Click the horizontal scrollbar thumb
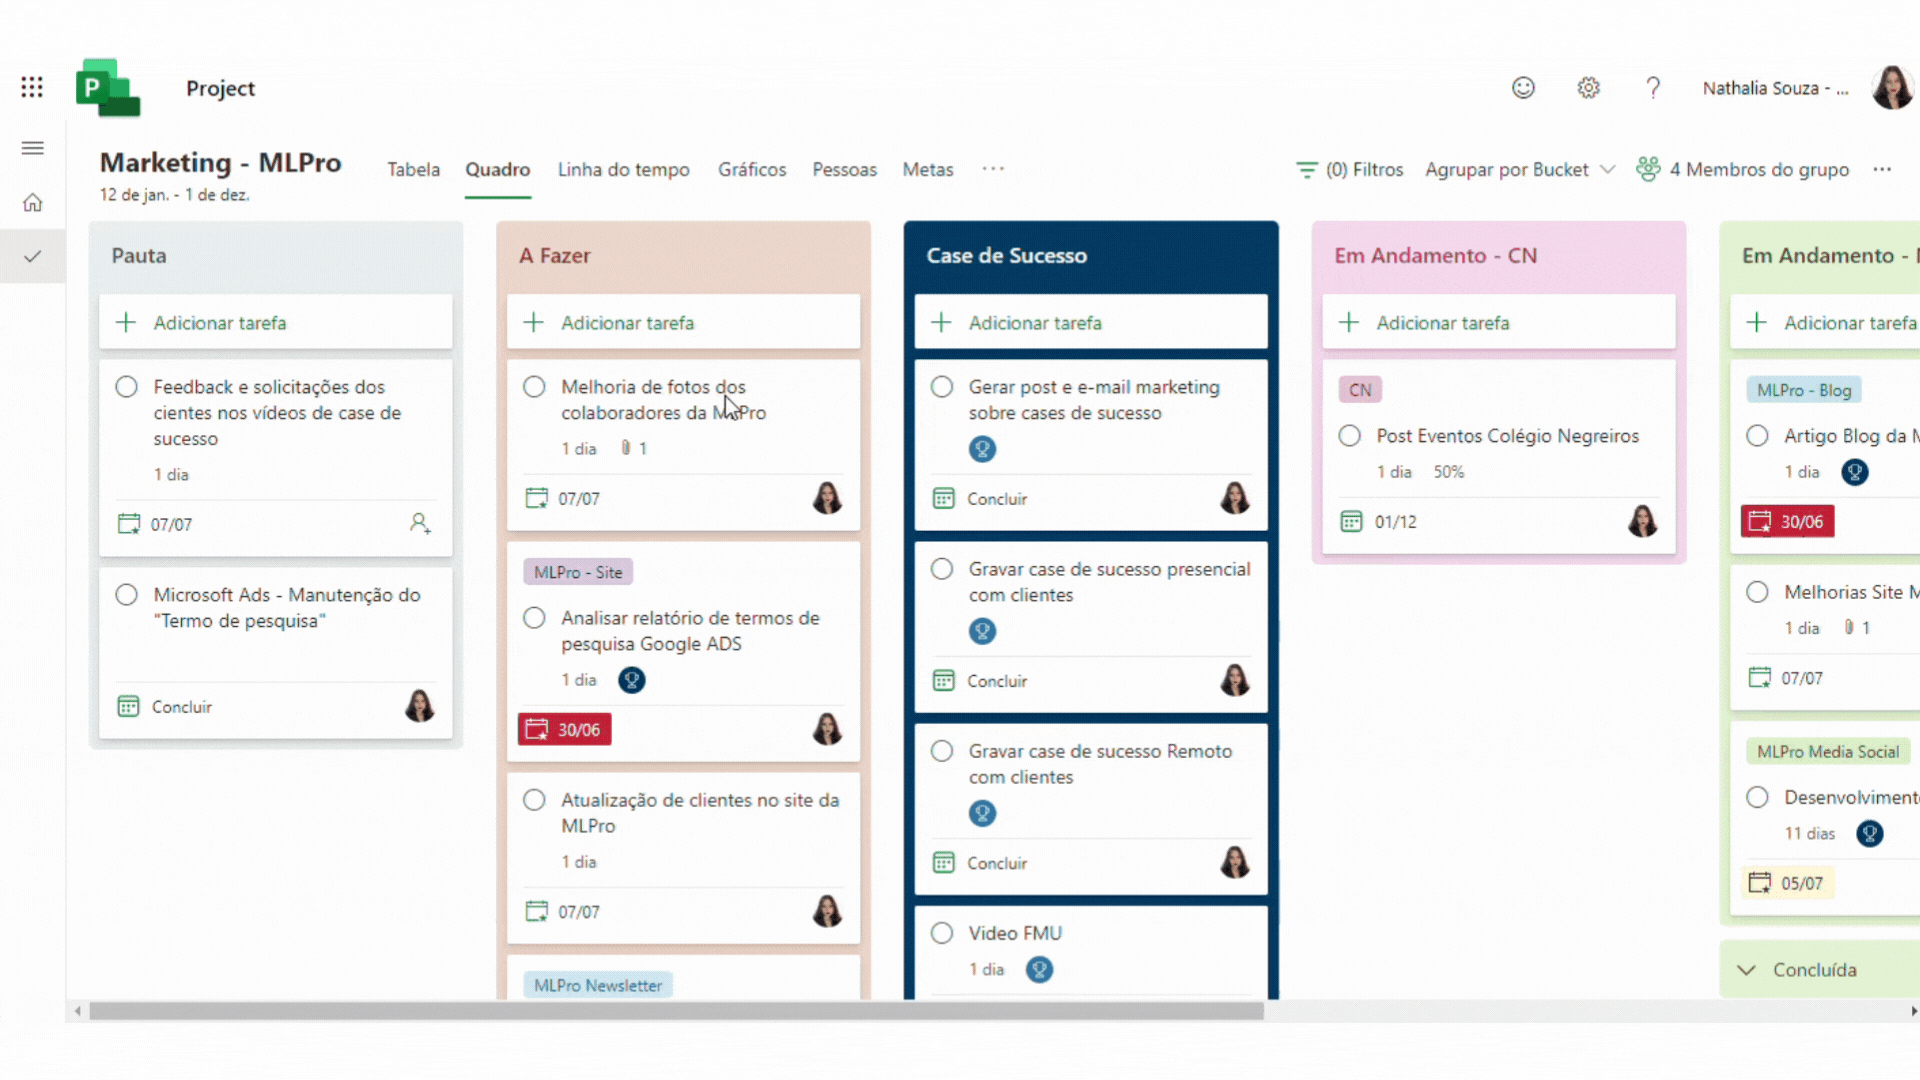Screen dimensions: 1920x1080 coord(676,1011)
